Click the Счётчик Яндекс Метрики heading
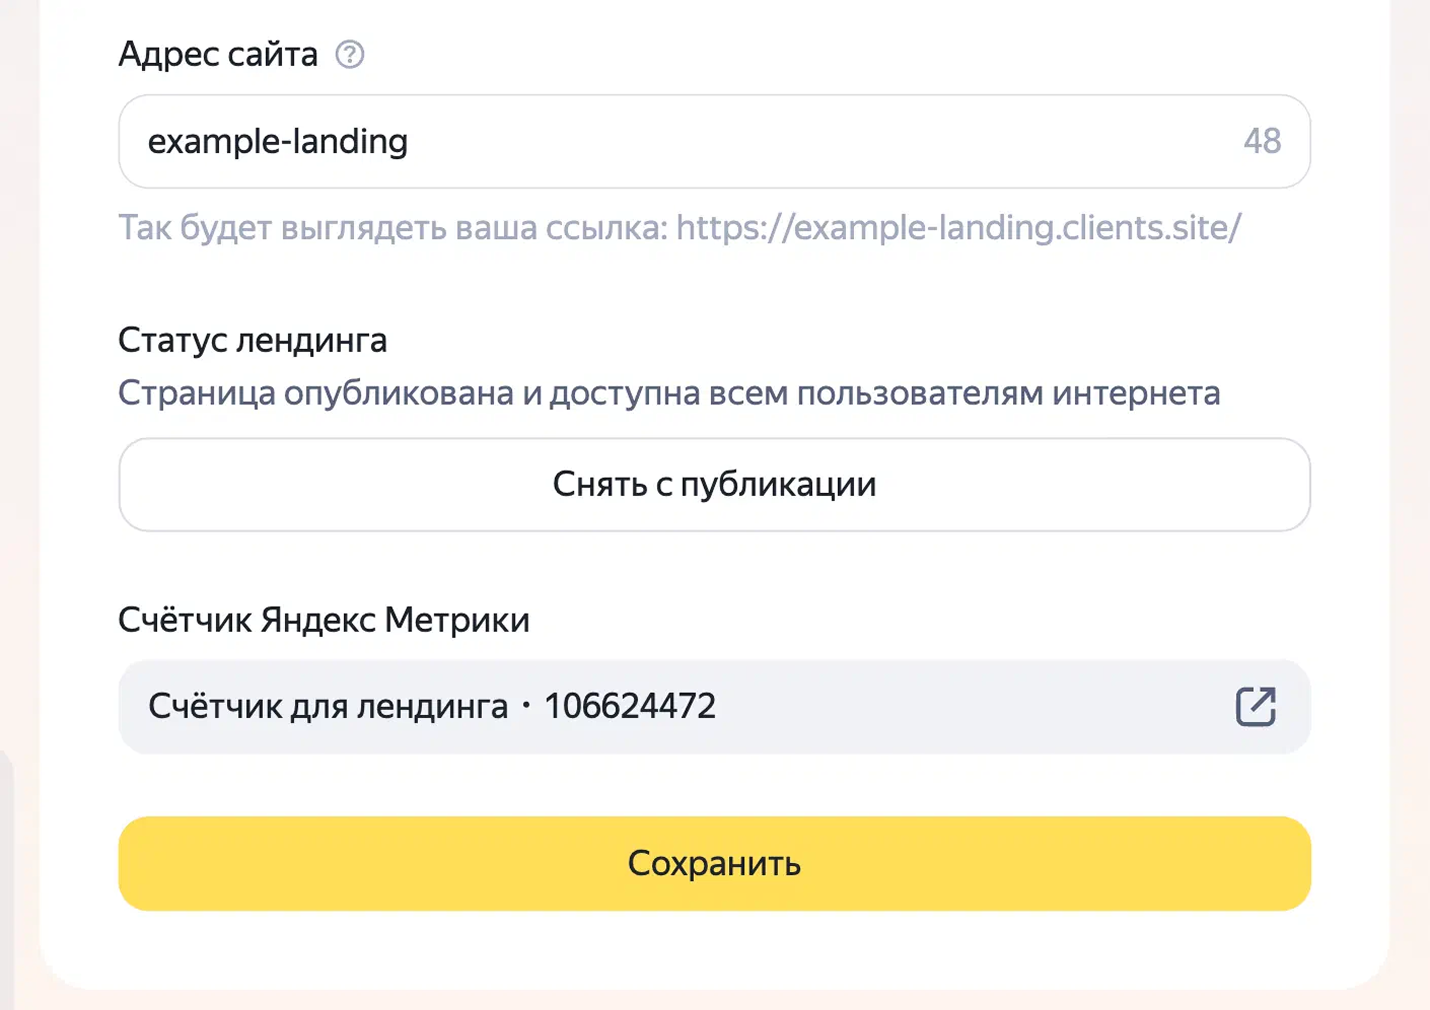Image resolution: width=1430 pixels, height=1010 pixels. click(x=324, y=620)
